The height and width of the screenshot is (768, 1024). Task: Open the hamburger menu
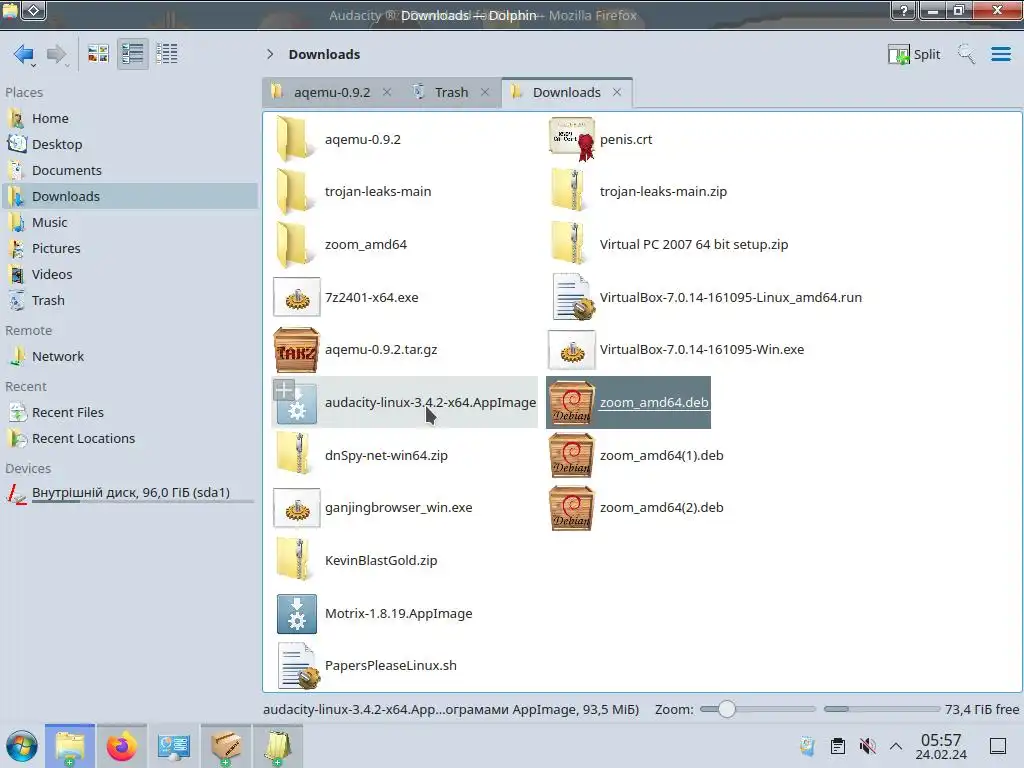[x=1000, y=54]
